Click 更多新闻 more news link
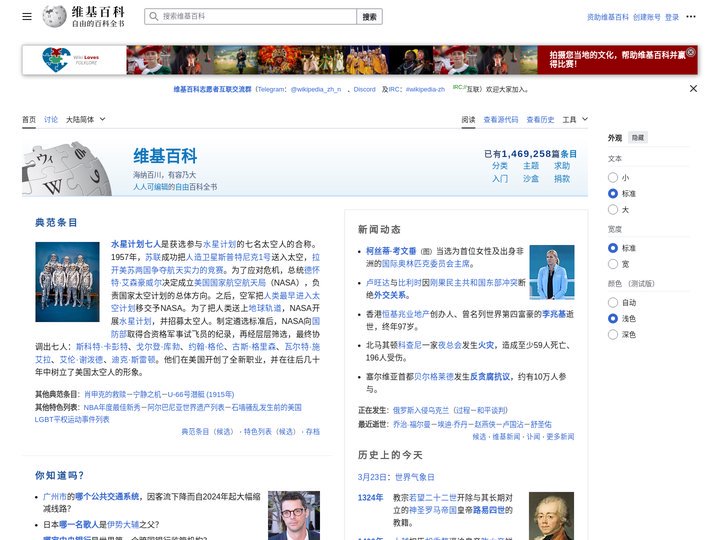This screenshot has height=540, width=720. pyautogui.click(x=560, y=436)
